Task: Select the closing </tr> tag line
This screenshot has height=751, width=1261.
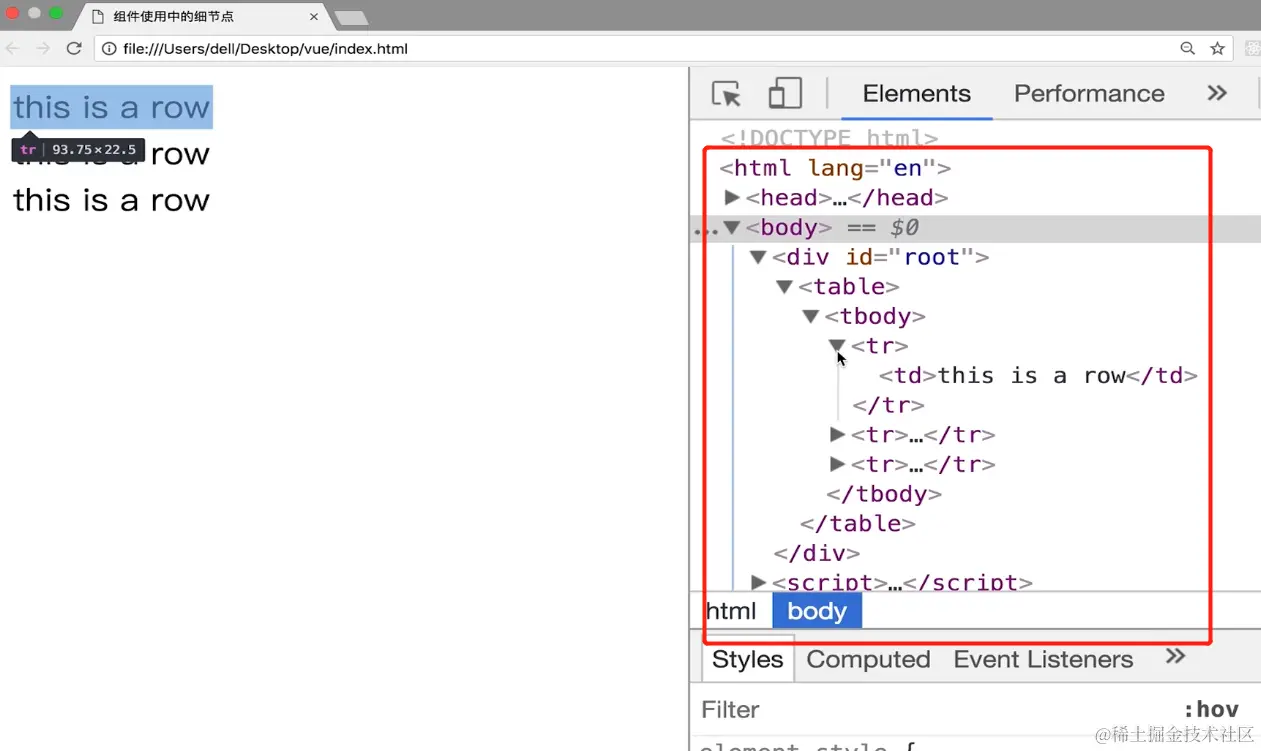Action: (888, 405)
